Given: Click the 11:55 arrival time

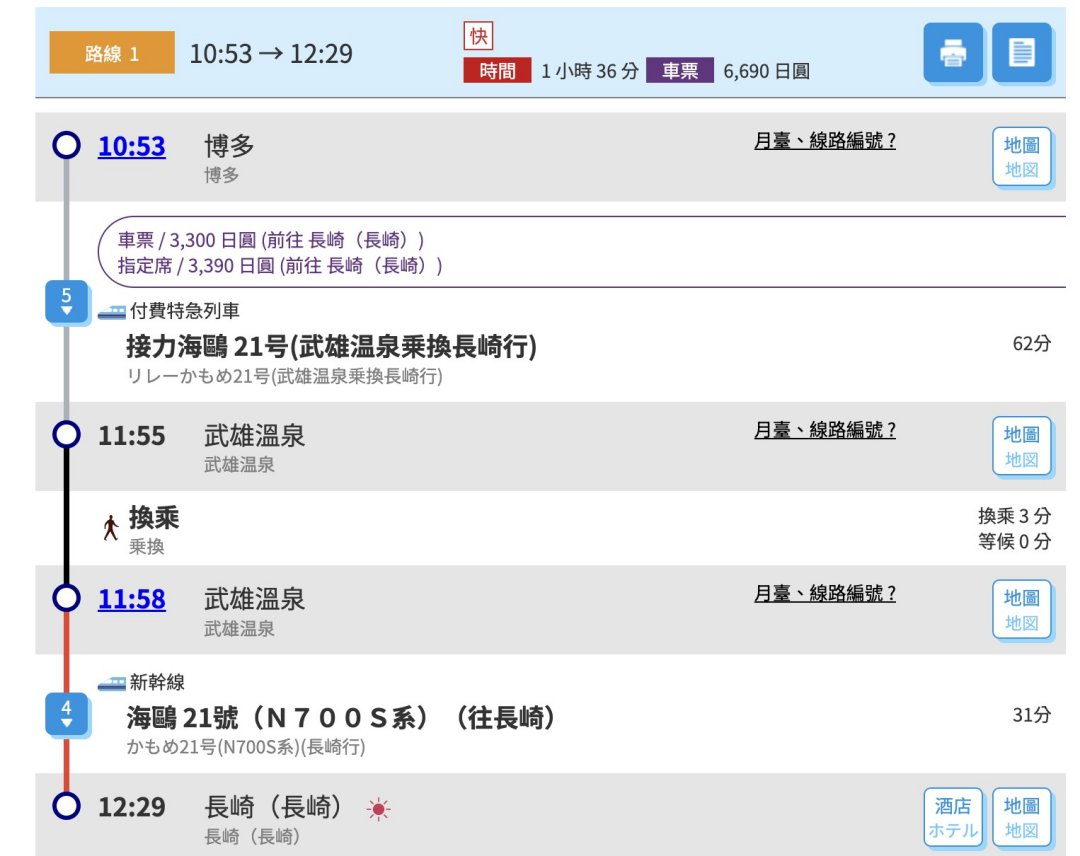Looking at the screenshot, I should [x=132, y=436].
